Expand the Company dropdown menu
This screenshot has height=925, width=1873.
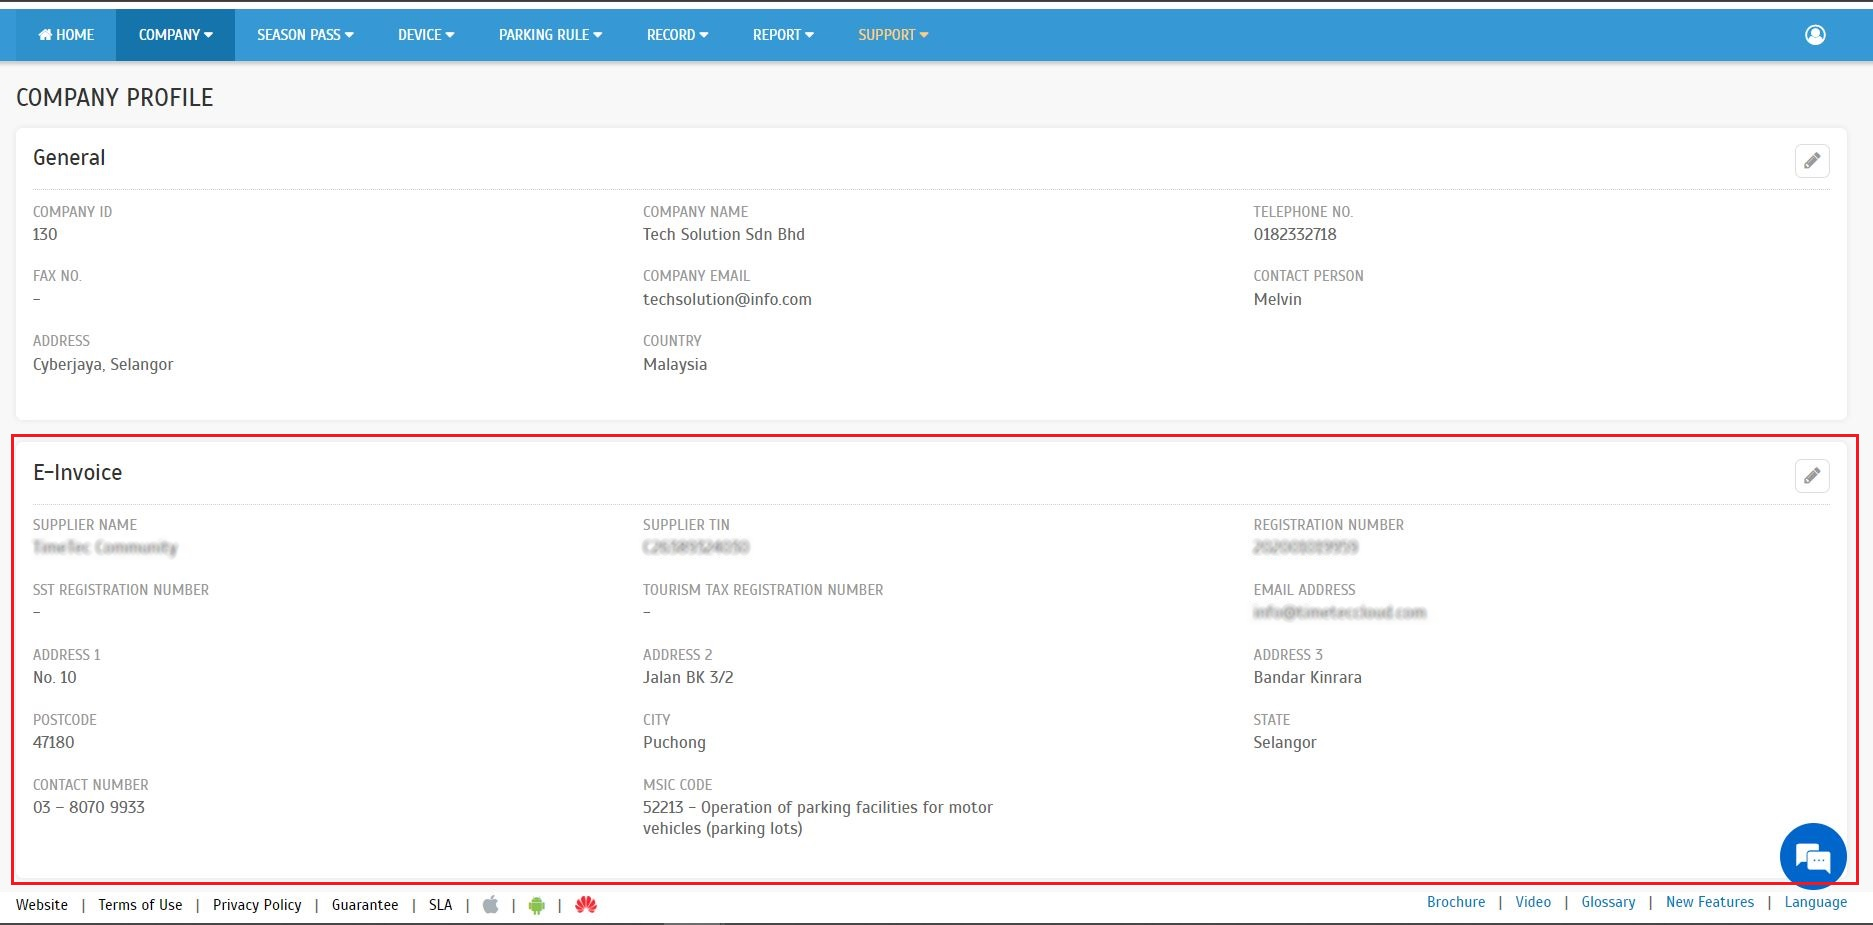pyautogui.click(x=175, y=35)
